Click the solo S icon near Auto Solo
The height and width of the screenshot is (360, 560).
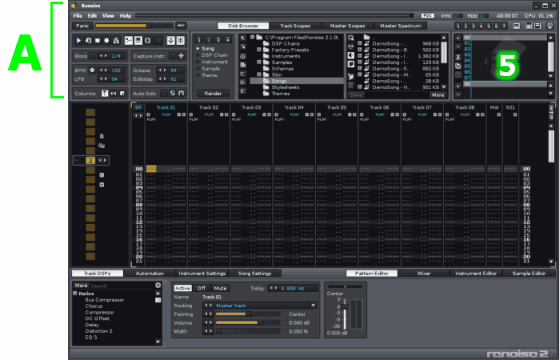172,93
